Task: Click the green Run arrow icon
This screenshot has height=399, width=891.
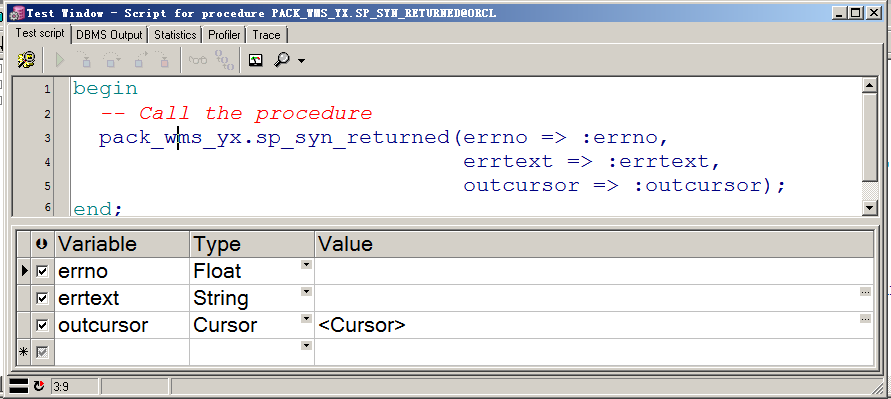Action: click(x=60, y=59)
